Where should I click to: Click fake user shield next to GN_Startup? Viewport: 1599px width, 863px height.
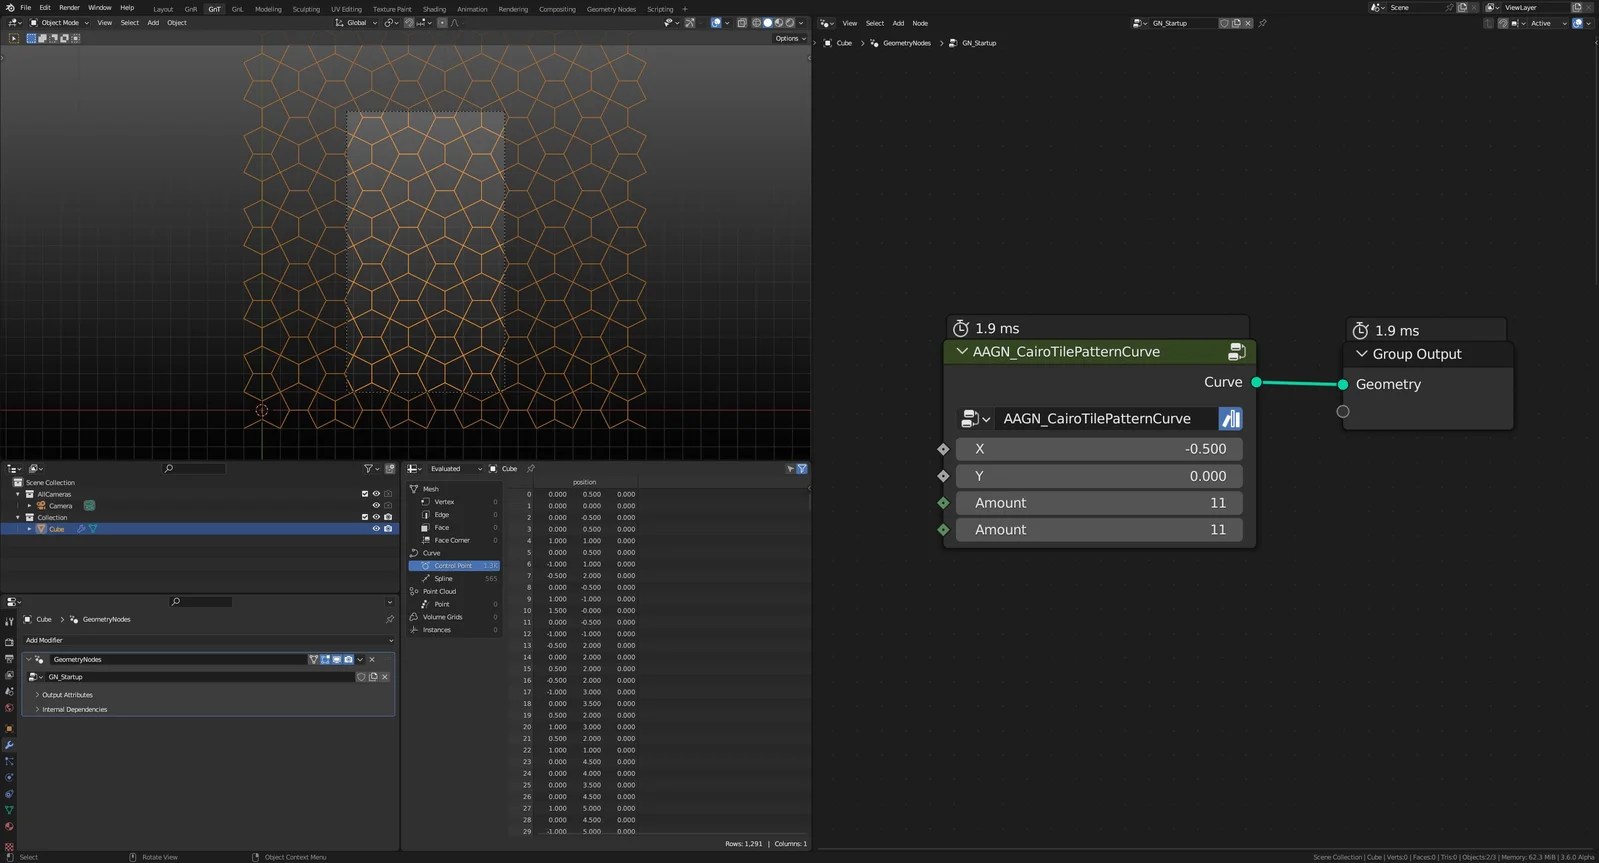click(361, 677)
